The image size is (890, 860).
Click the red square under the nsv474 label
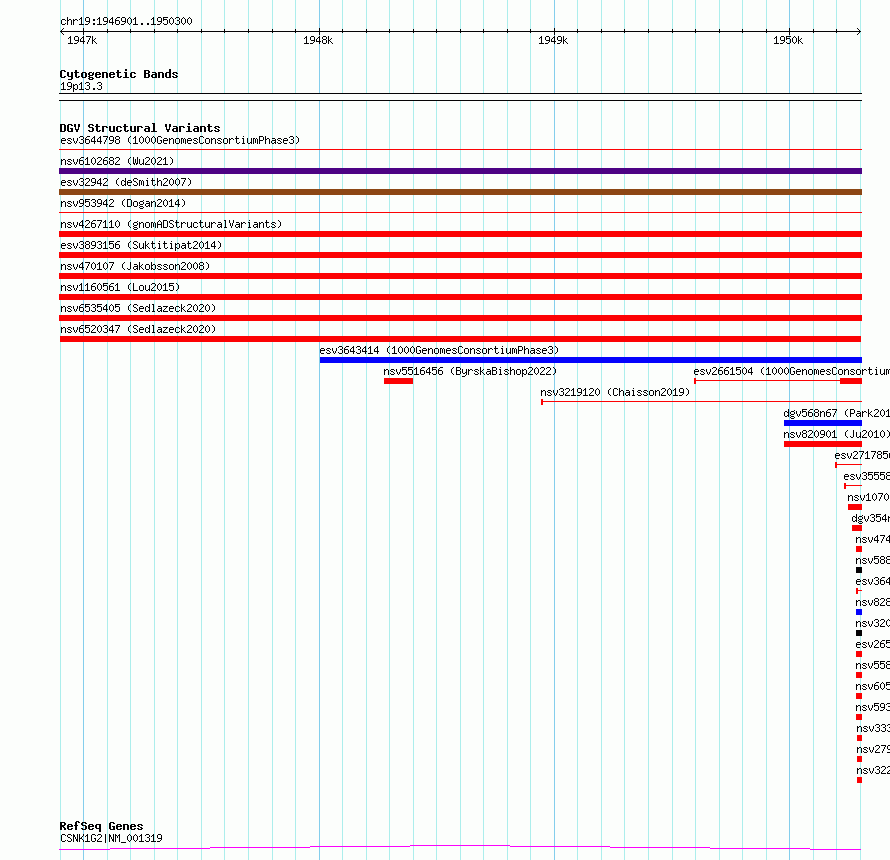point(859,549)
